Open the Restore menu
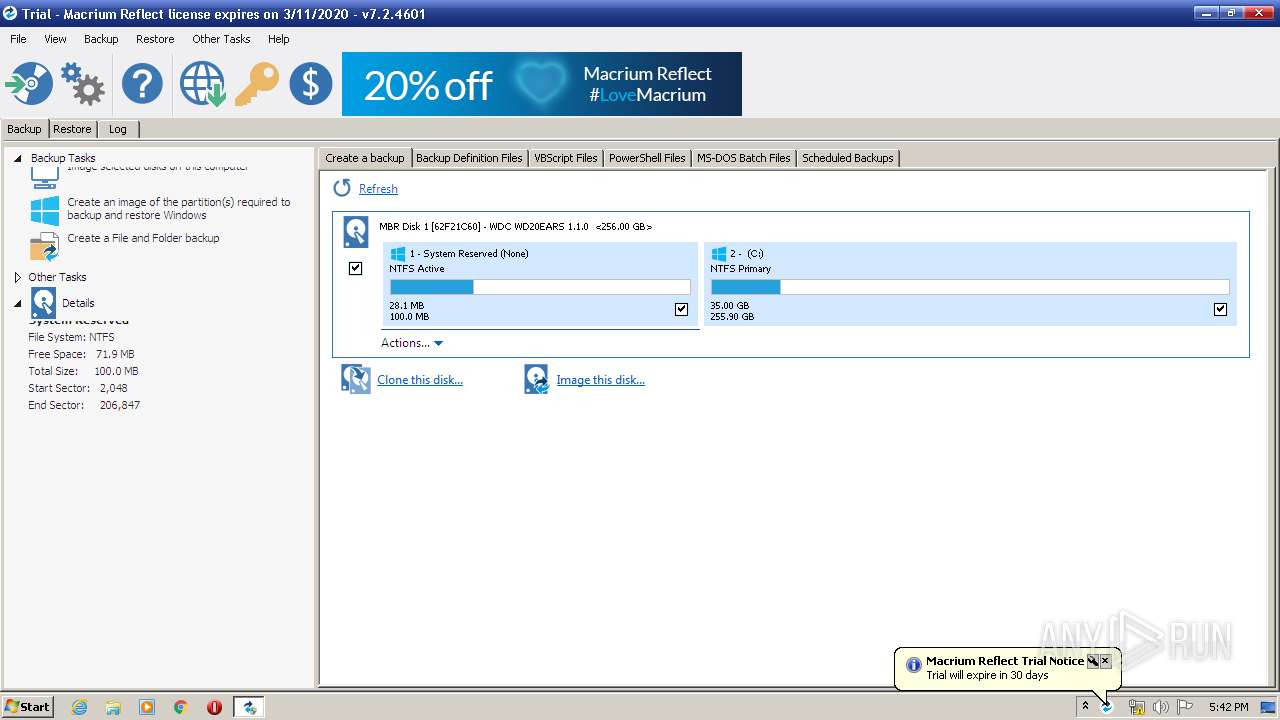Viewport: 1280px width, 720px height. tap(155, 39)
